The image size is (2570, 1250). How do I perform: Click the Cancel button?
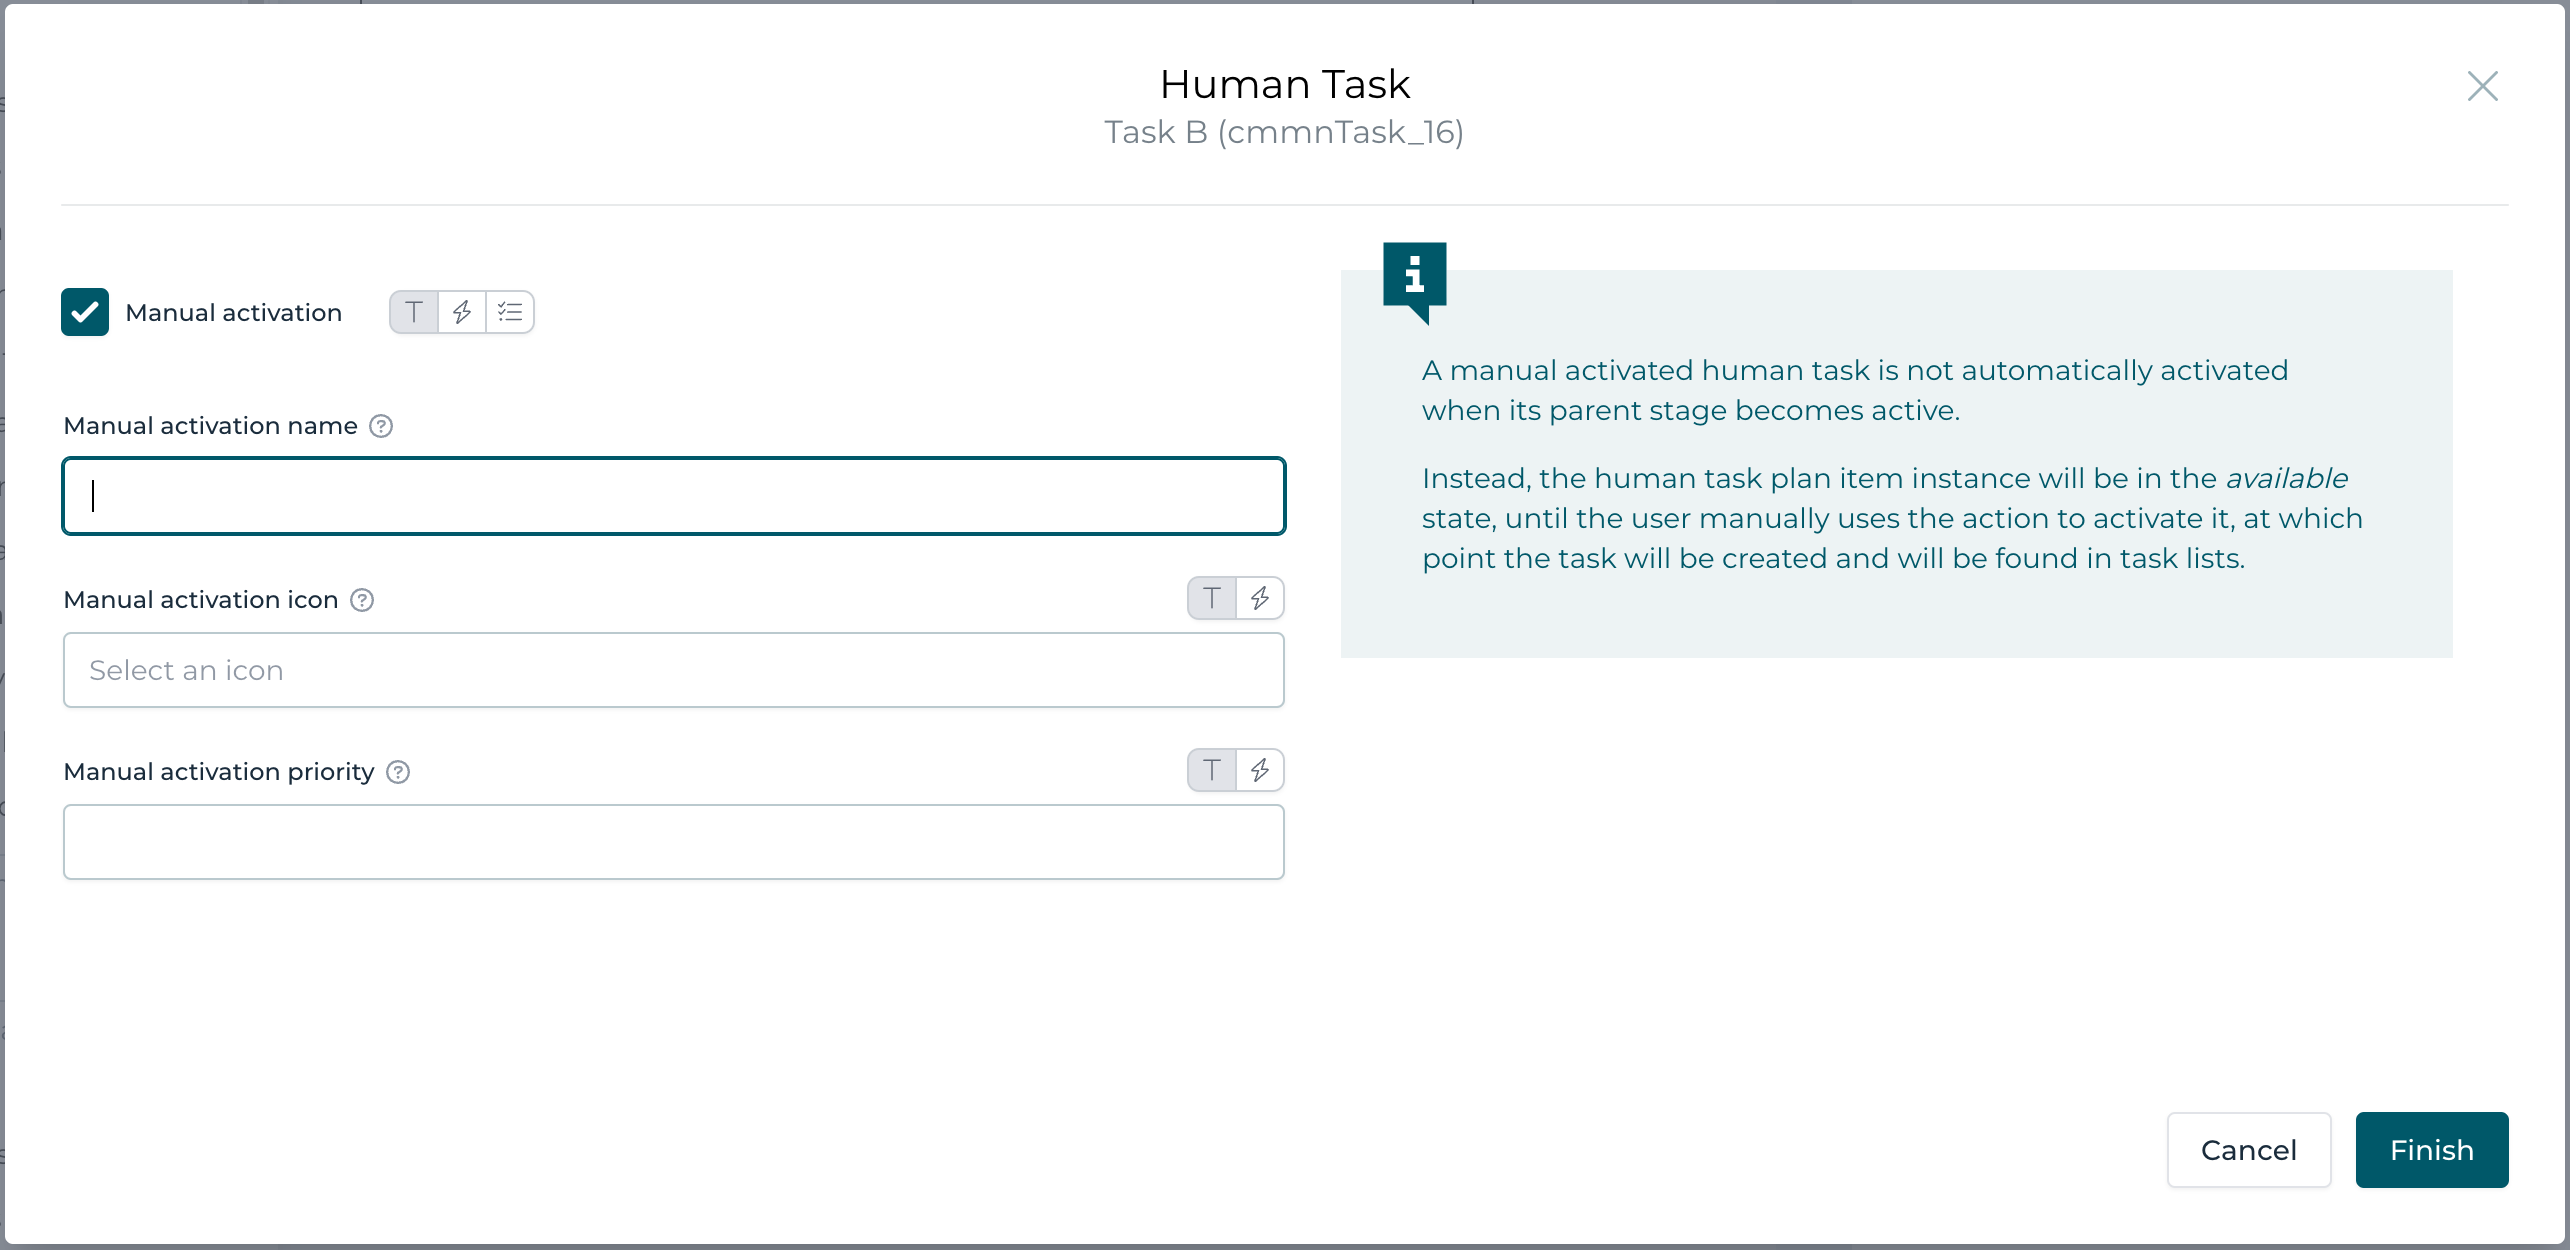click(x=2248, y=1150)
